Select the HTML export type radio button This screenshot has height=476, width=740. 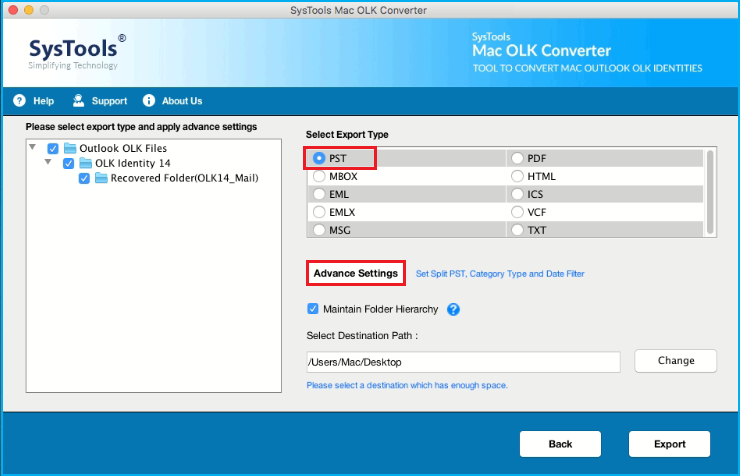pos(517,176)
